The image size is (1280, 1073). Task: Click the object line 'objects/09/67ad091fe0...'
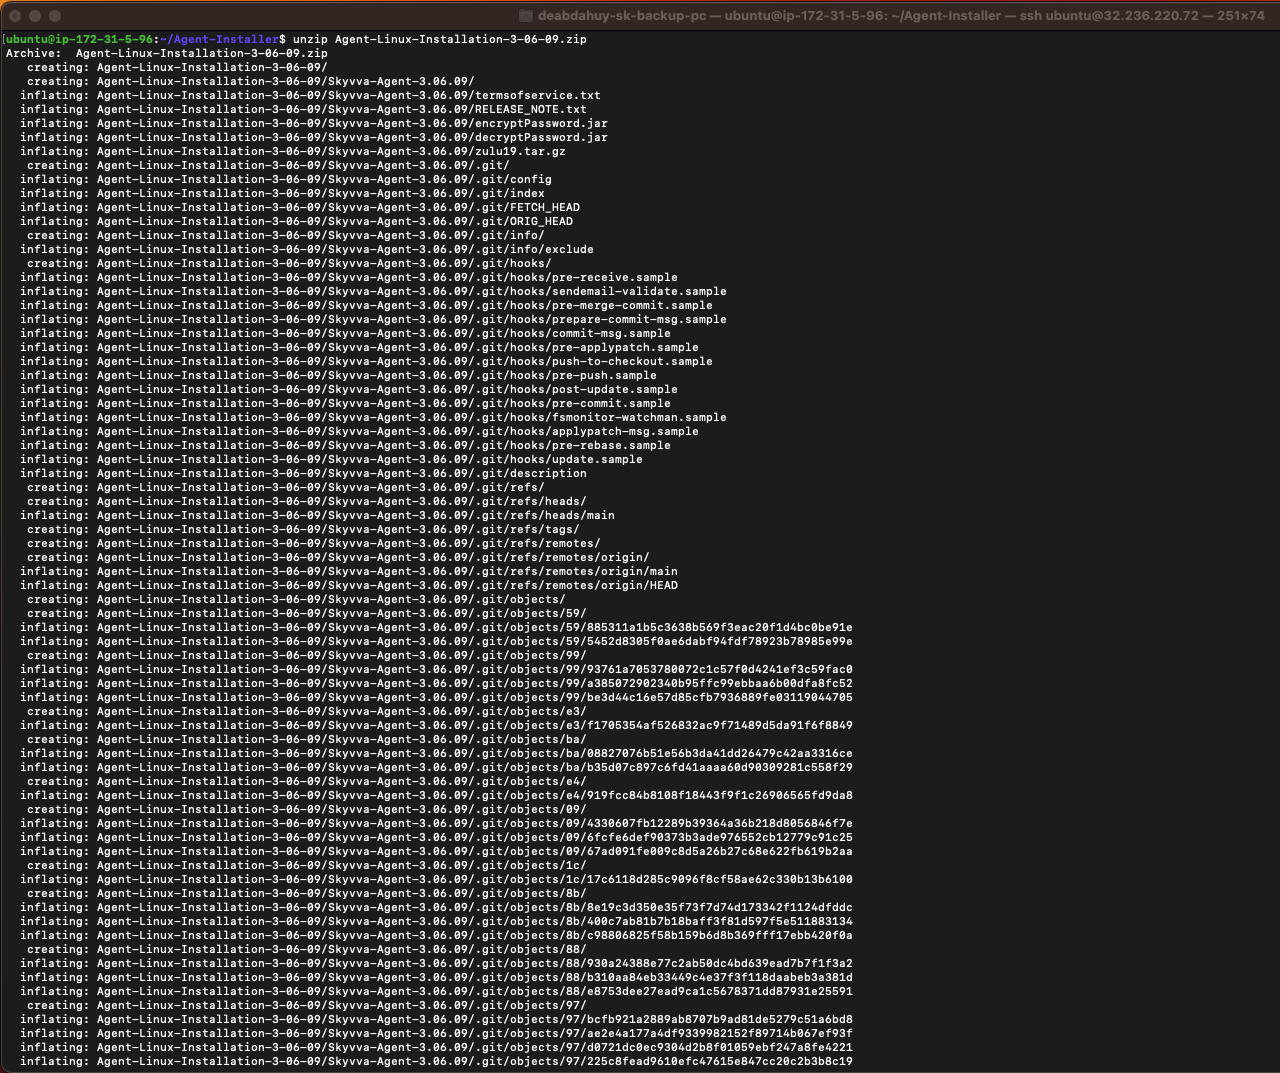pos(436,851)
